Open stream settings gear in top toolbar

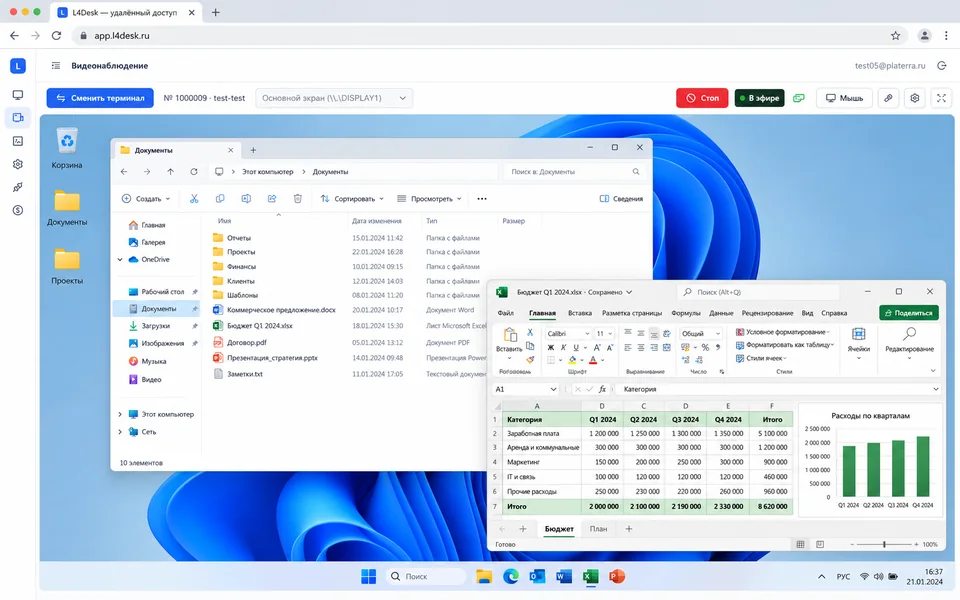[915, 98]
